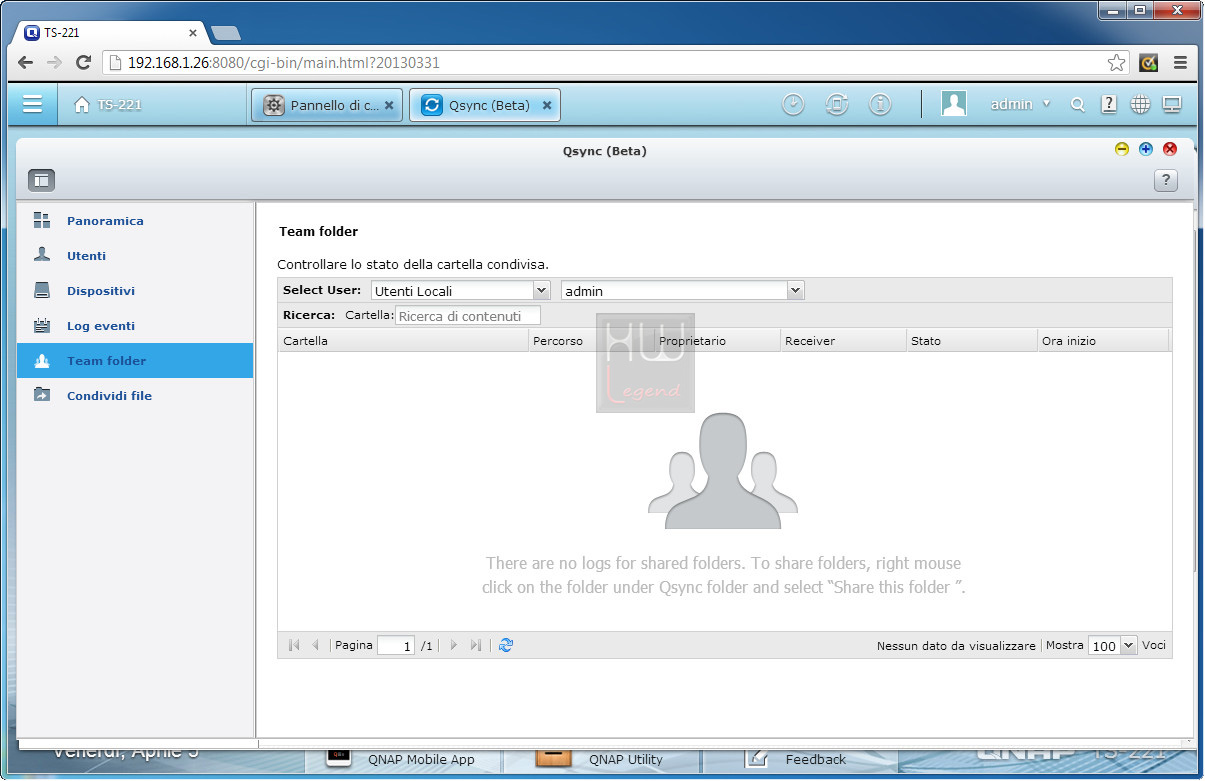
Task: Open the QTS help question mark icon
Action: point(1109,104)
